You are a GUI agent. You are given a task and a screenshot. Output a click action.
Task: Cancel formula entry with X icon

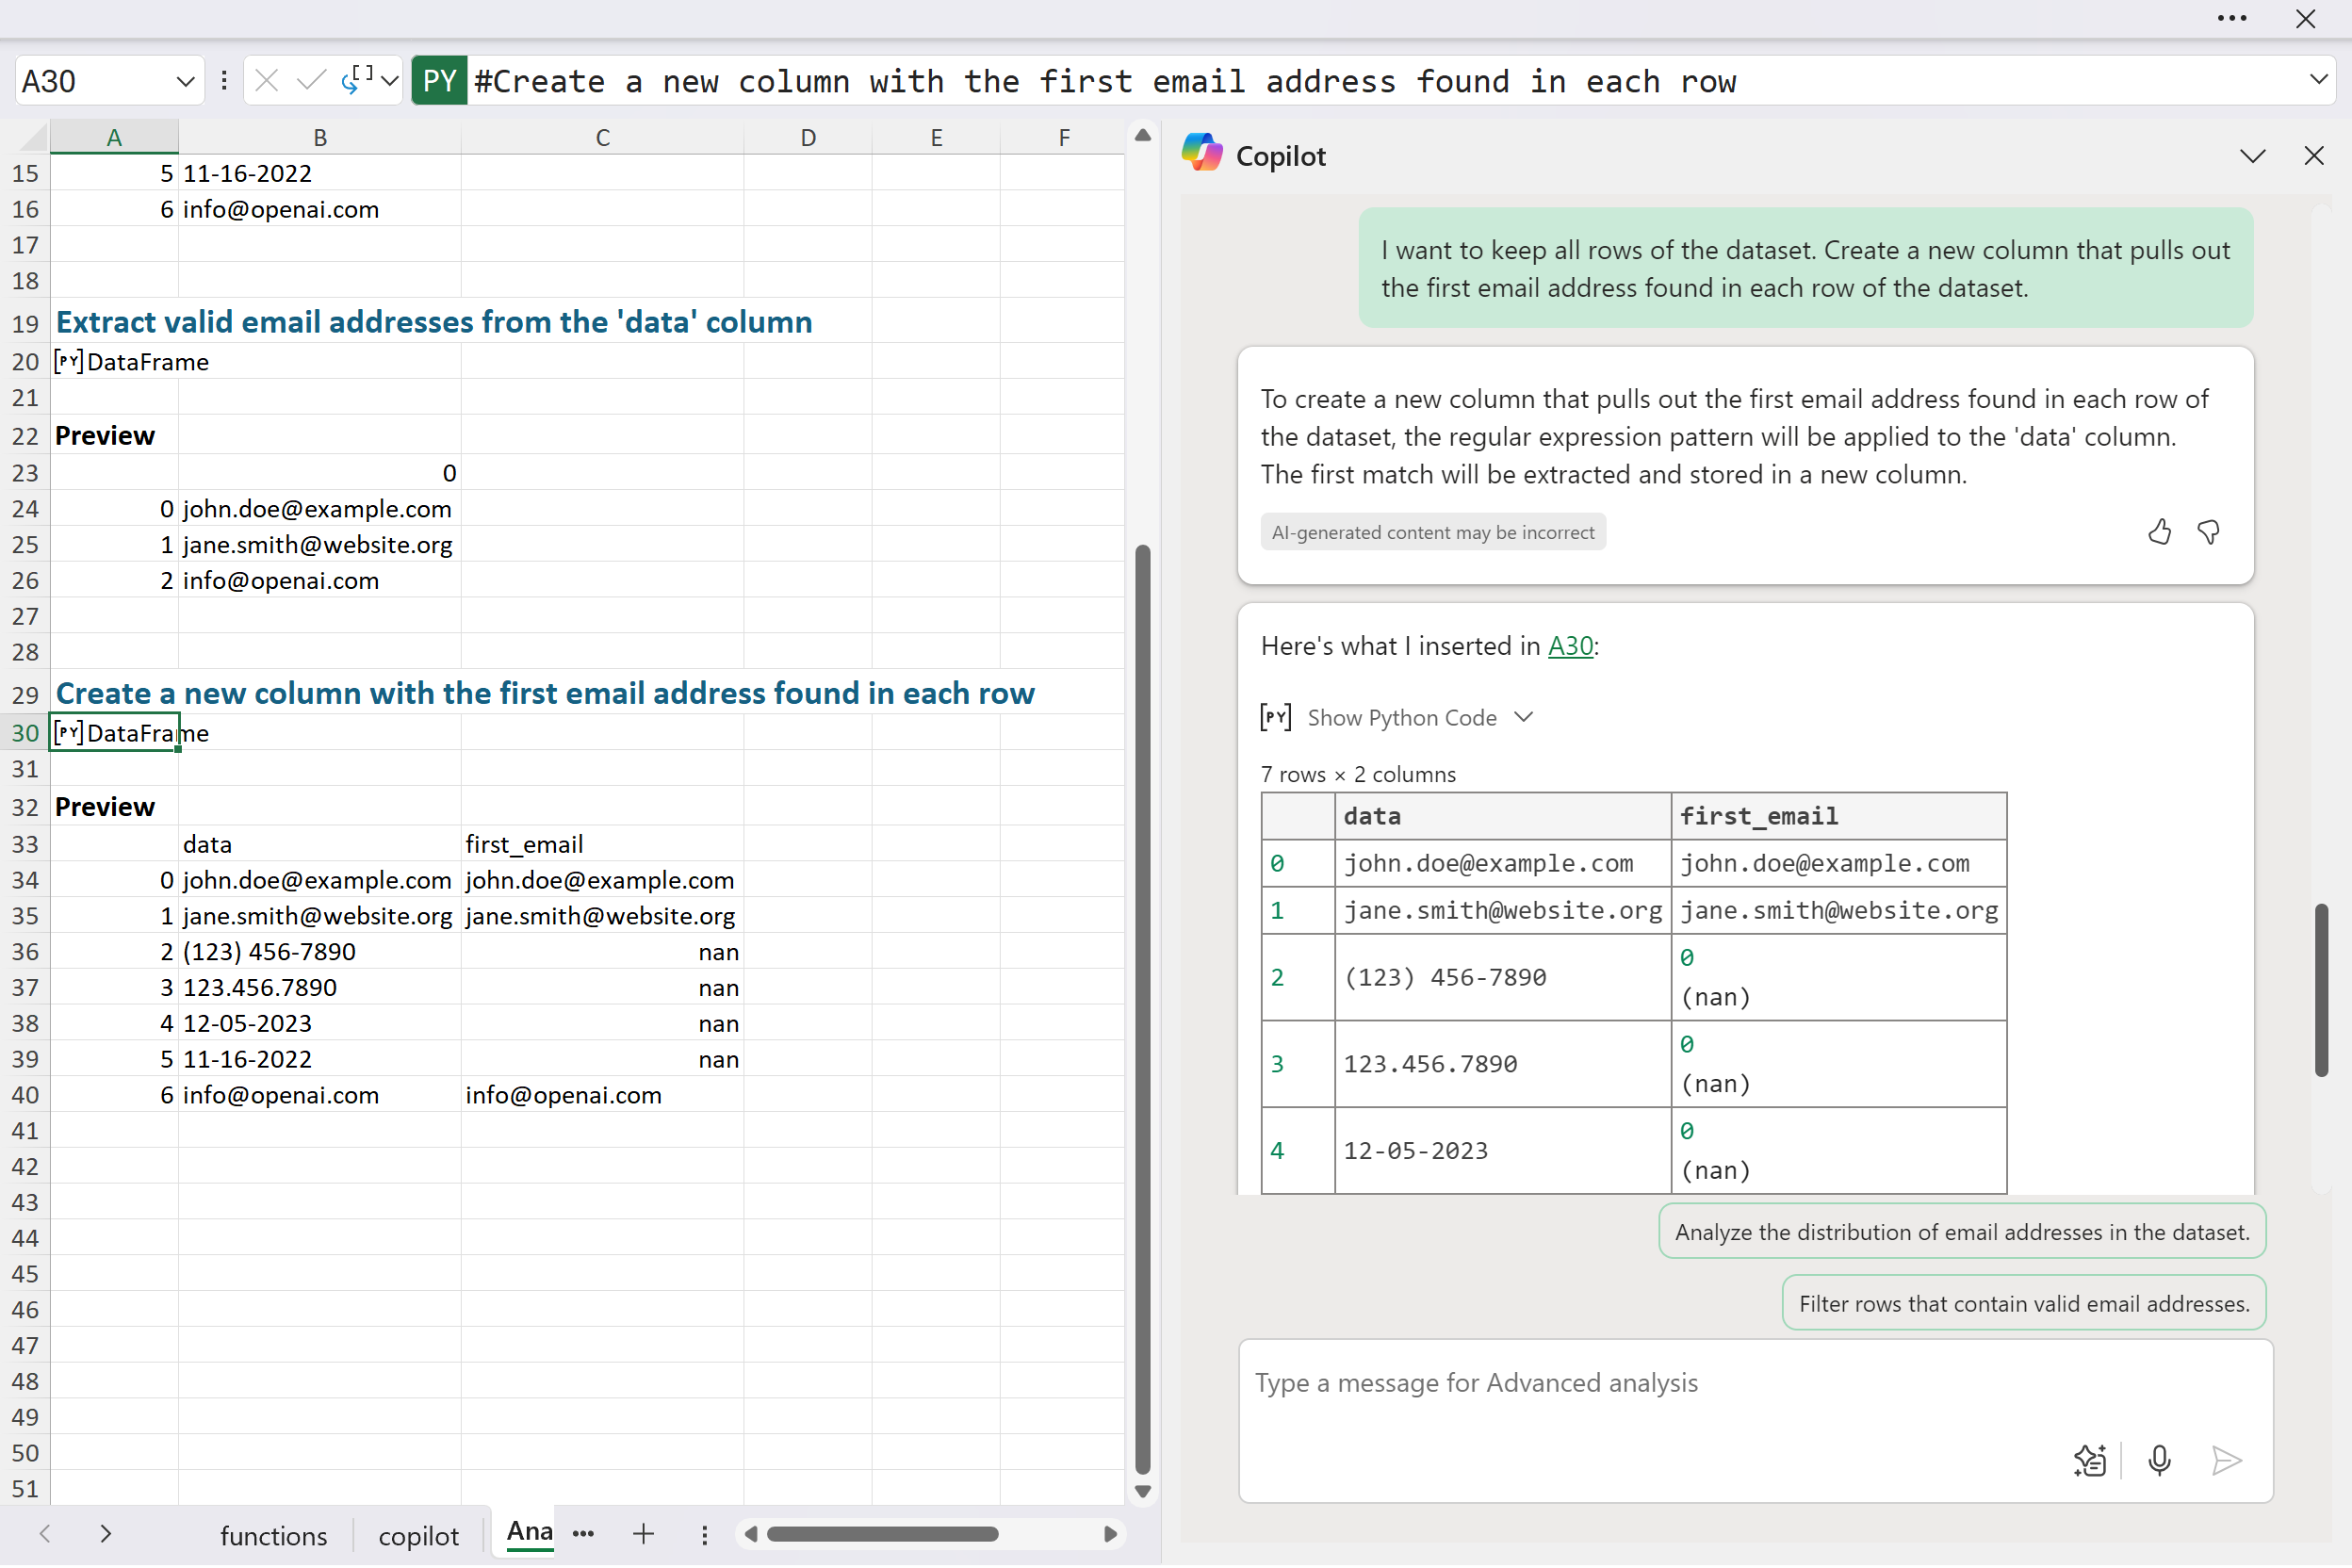coord(266,81)
